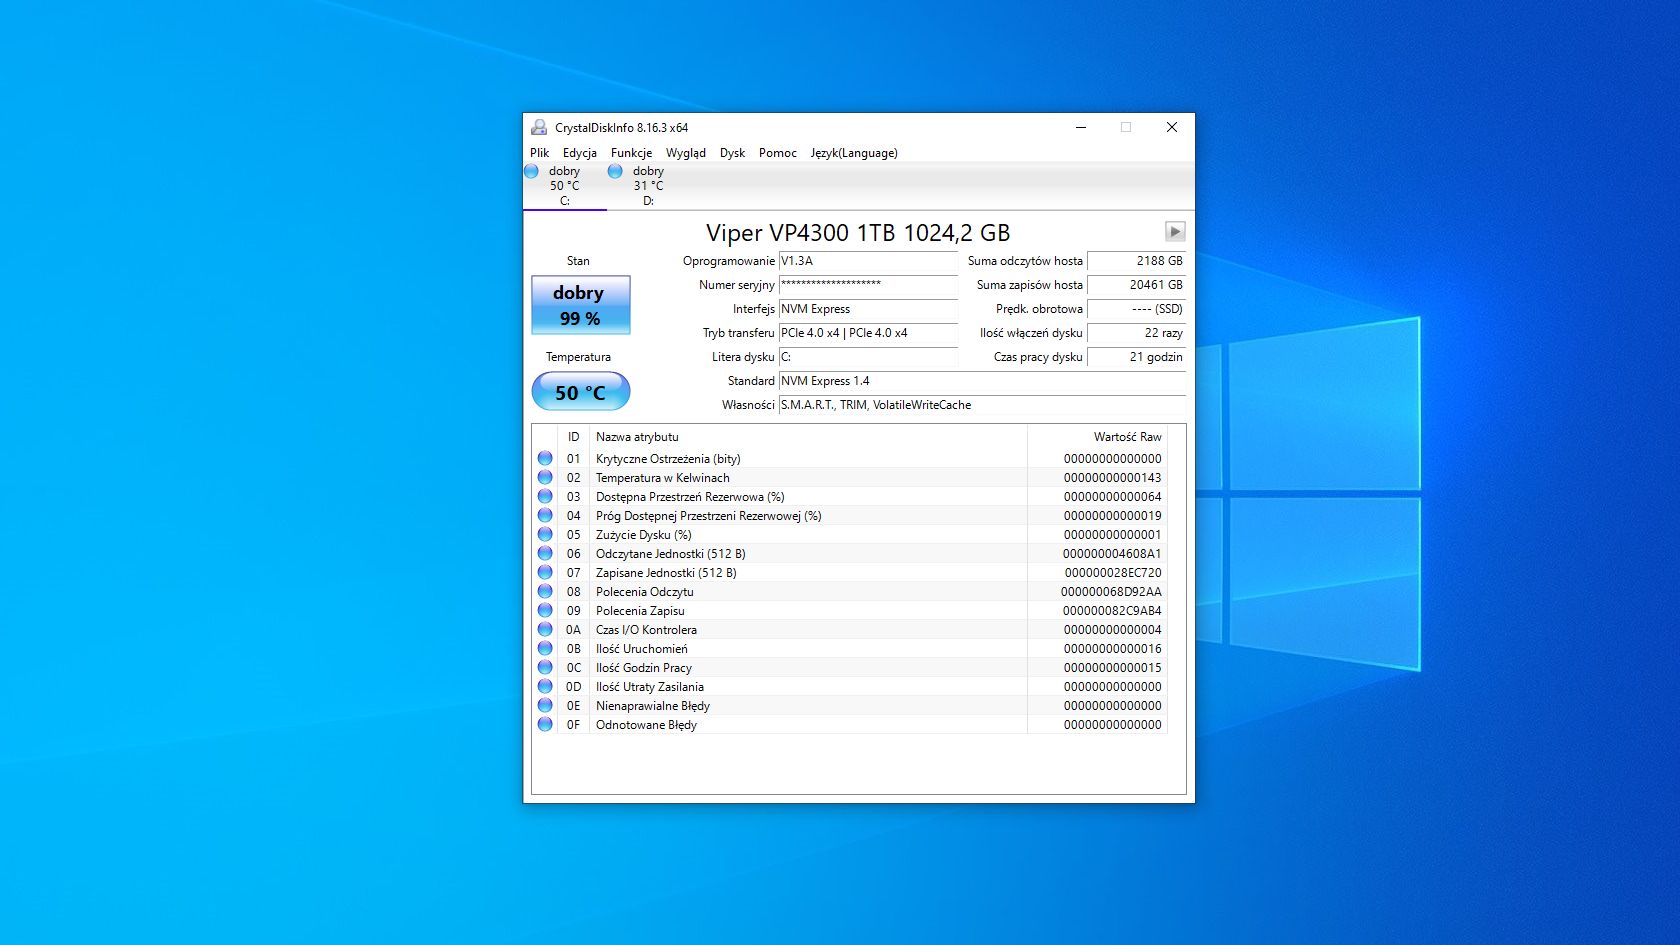1680x945 pixels.
Task: Click status orb for Polecenia Zapisu row
Action: coord(545,610)
